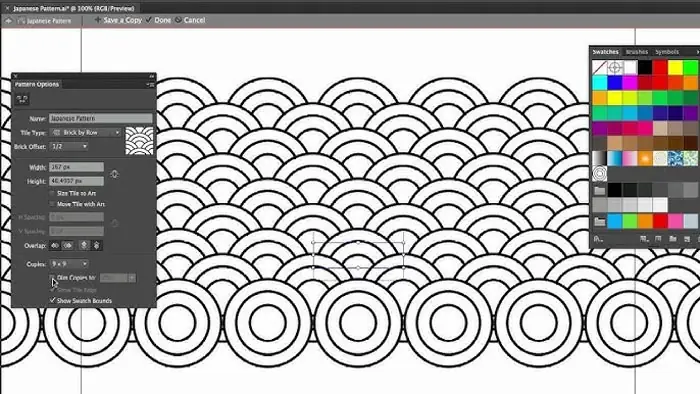Open the Tile Type dropdown showing Brick by Row

(85, 133)
